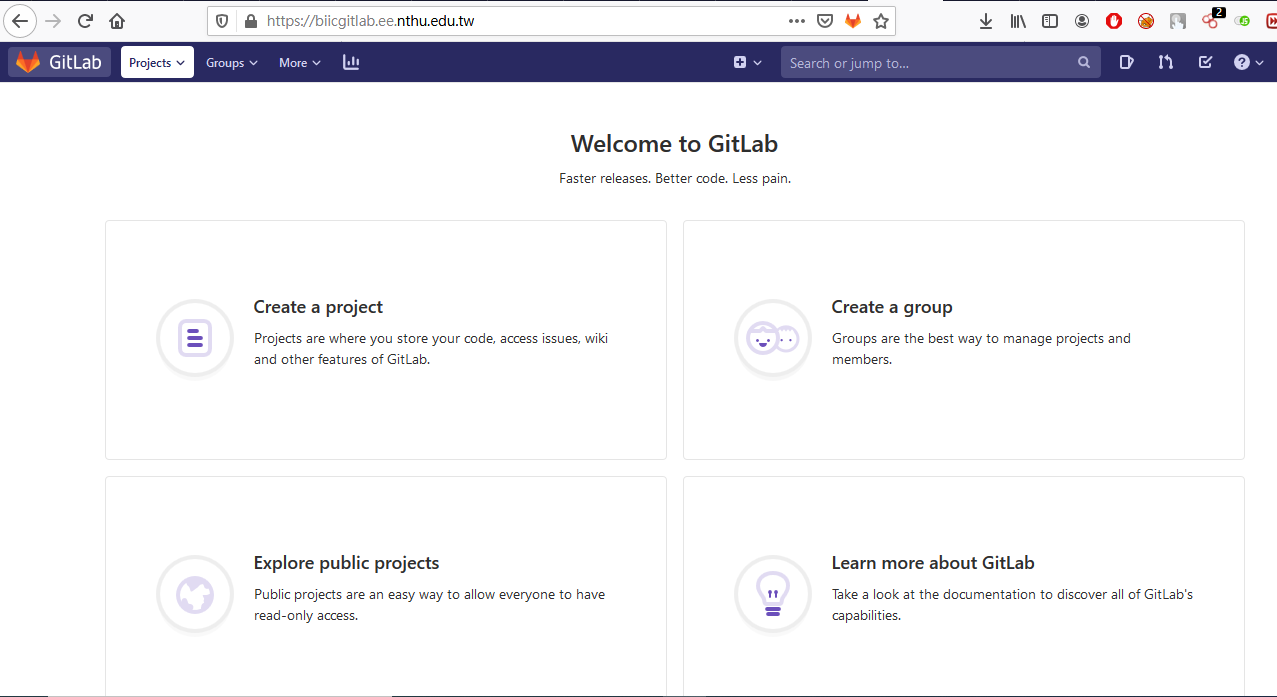The width and height of the screenshot is (1277, 697).
Task: Go back with the browser back arrow
Action: (x=19, y=20)
